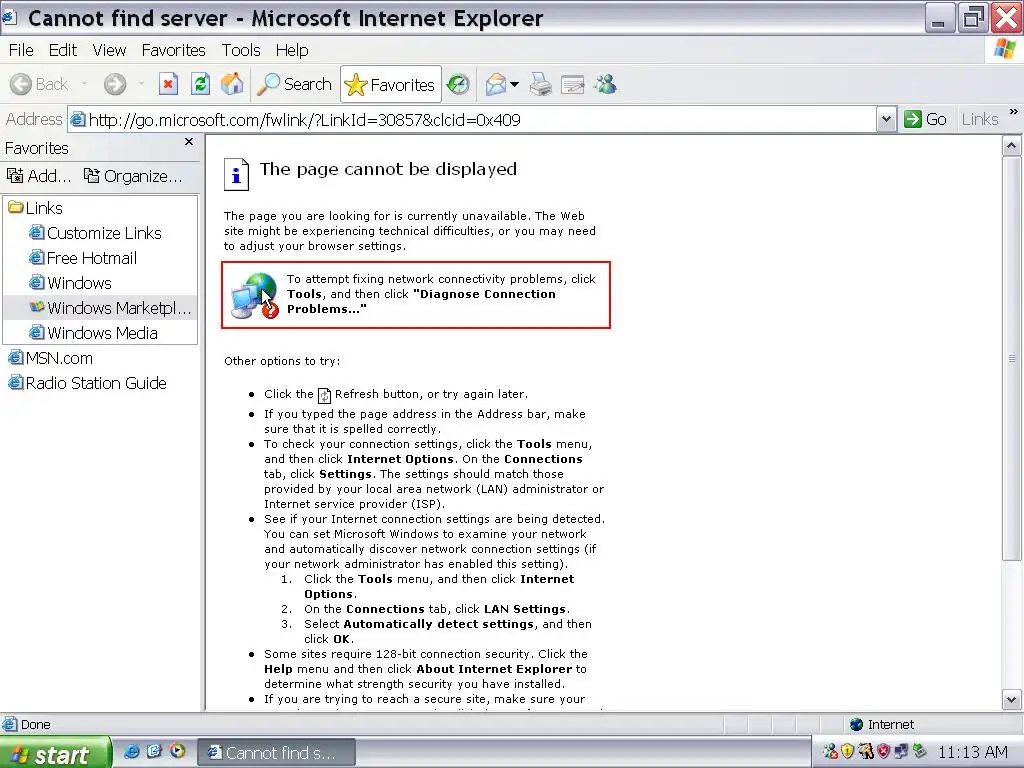
Task: Expand the Mail dropdown arrow
Action: 515,84
